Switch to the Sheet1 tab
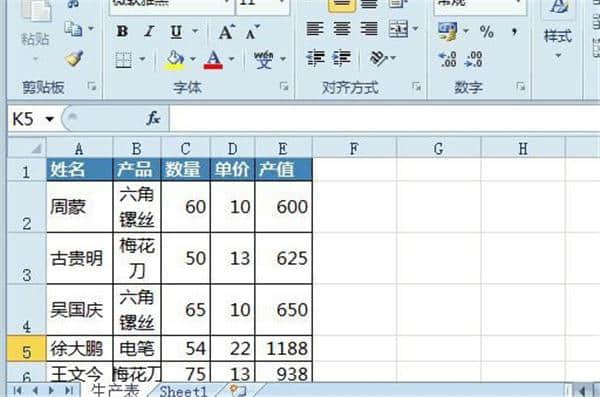 pos(183,391)
